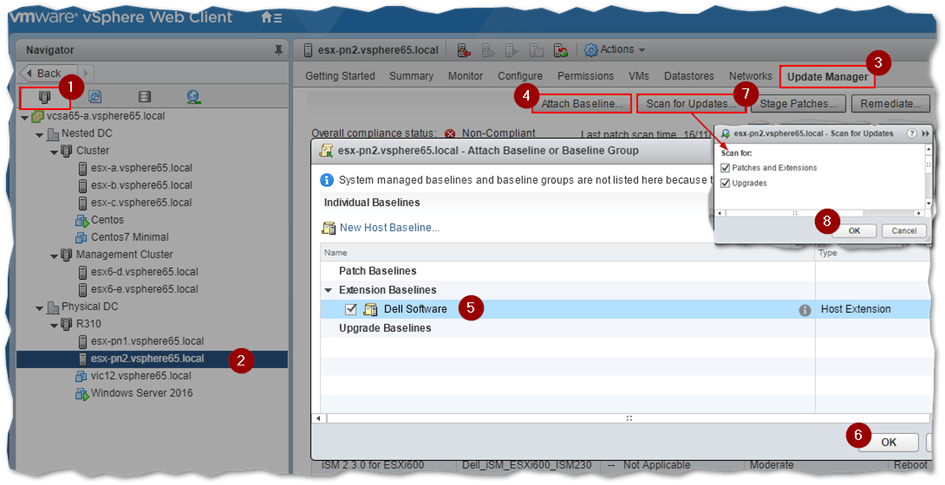Open the Actions dropdown arrow
The height and width of the screenshot is (485, 945).
click(x=642, y=50)
